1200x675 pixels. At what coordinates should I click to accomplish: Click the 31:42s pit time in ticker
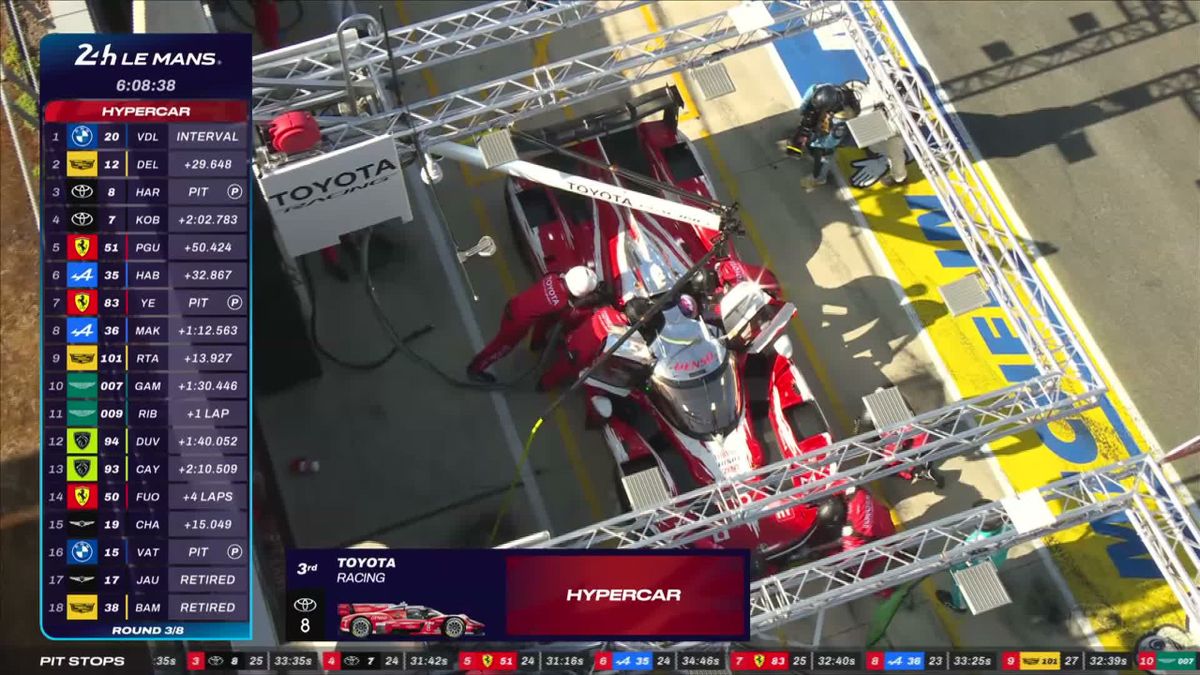click(x=428, y=661)
